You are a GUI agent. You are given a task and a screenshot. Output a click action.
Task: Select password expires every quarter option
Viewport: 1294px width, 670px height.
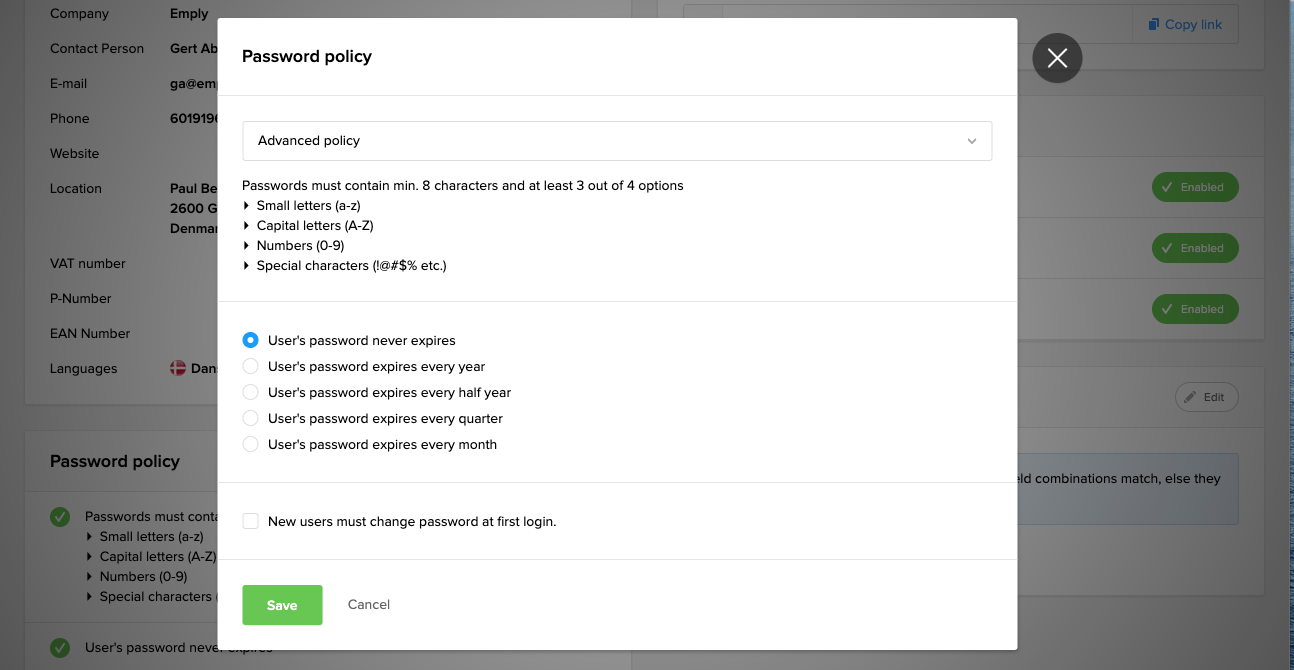(251, 418)
